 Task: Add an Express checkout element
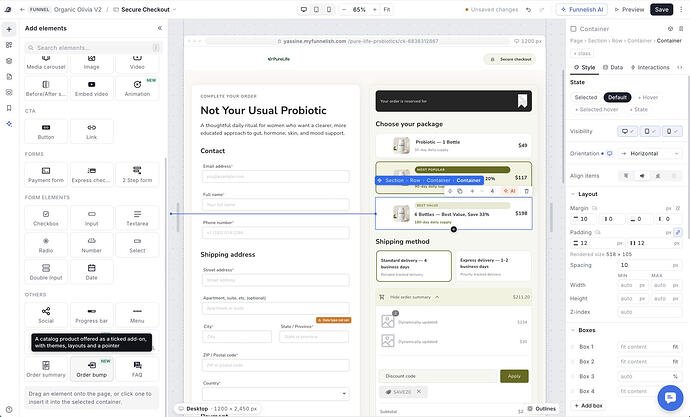(x=91, y=175)
